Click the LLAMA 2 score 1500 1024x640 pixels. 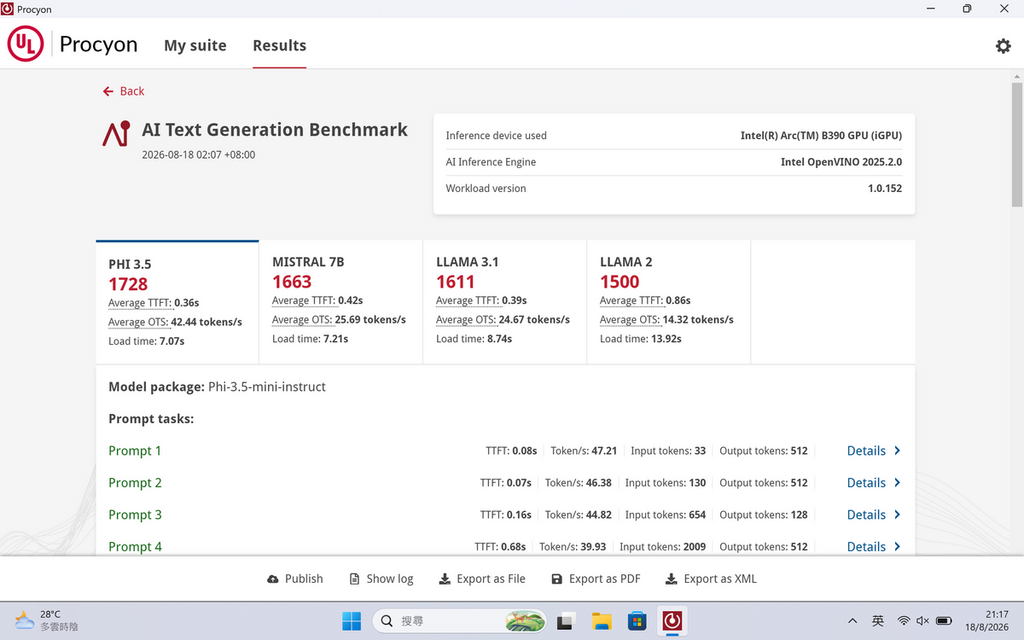coord(620,282)
